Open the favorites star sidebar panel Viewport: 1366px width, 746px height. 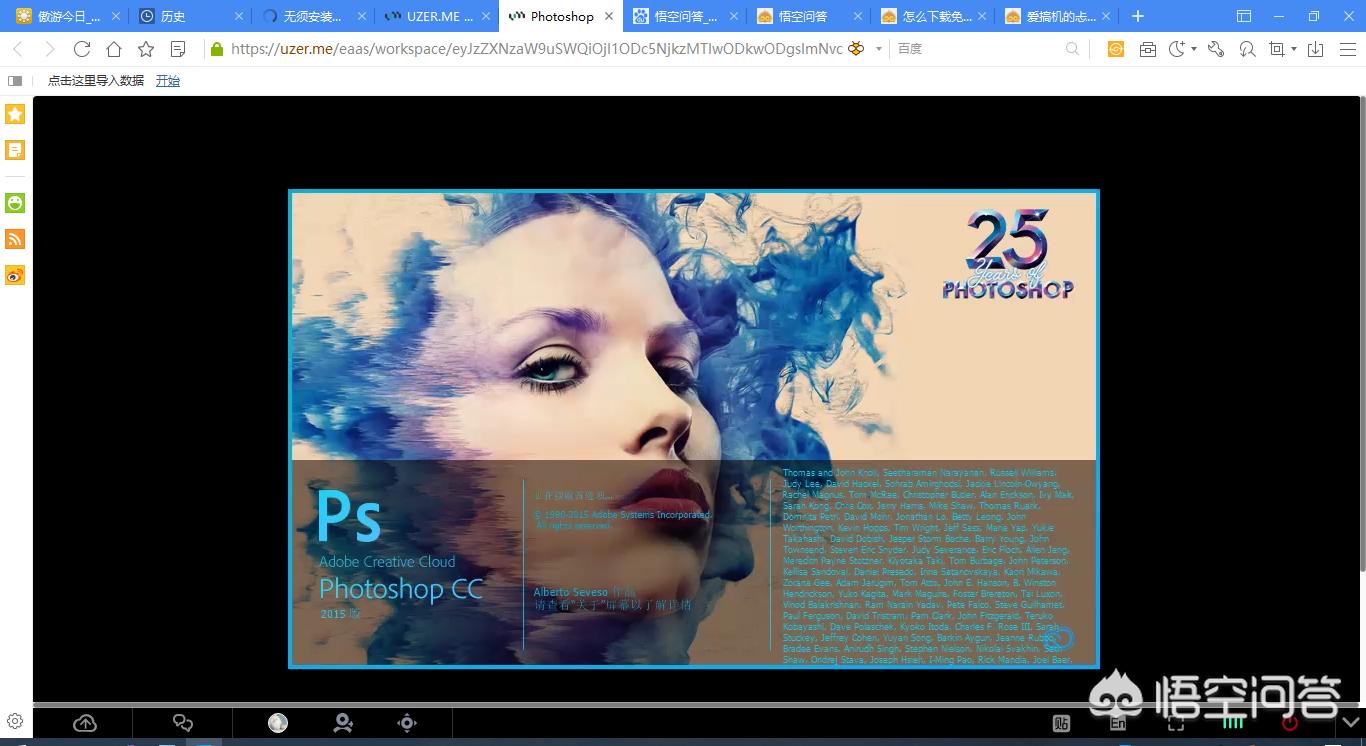pos(15,114)
